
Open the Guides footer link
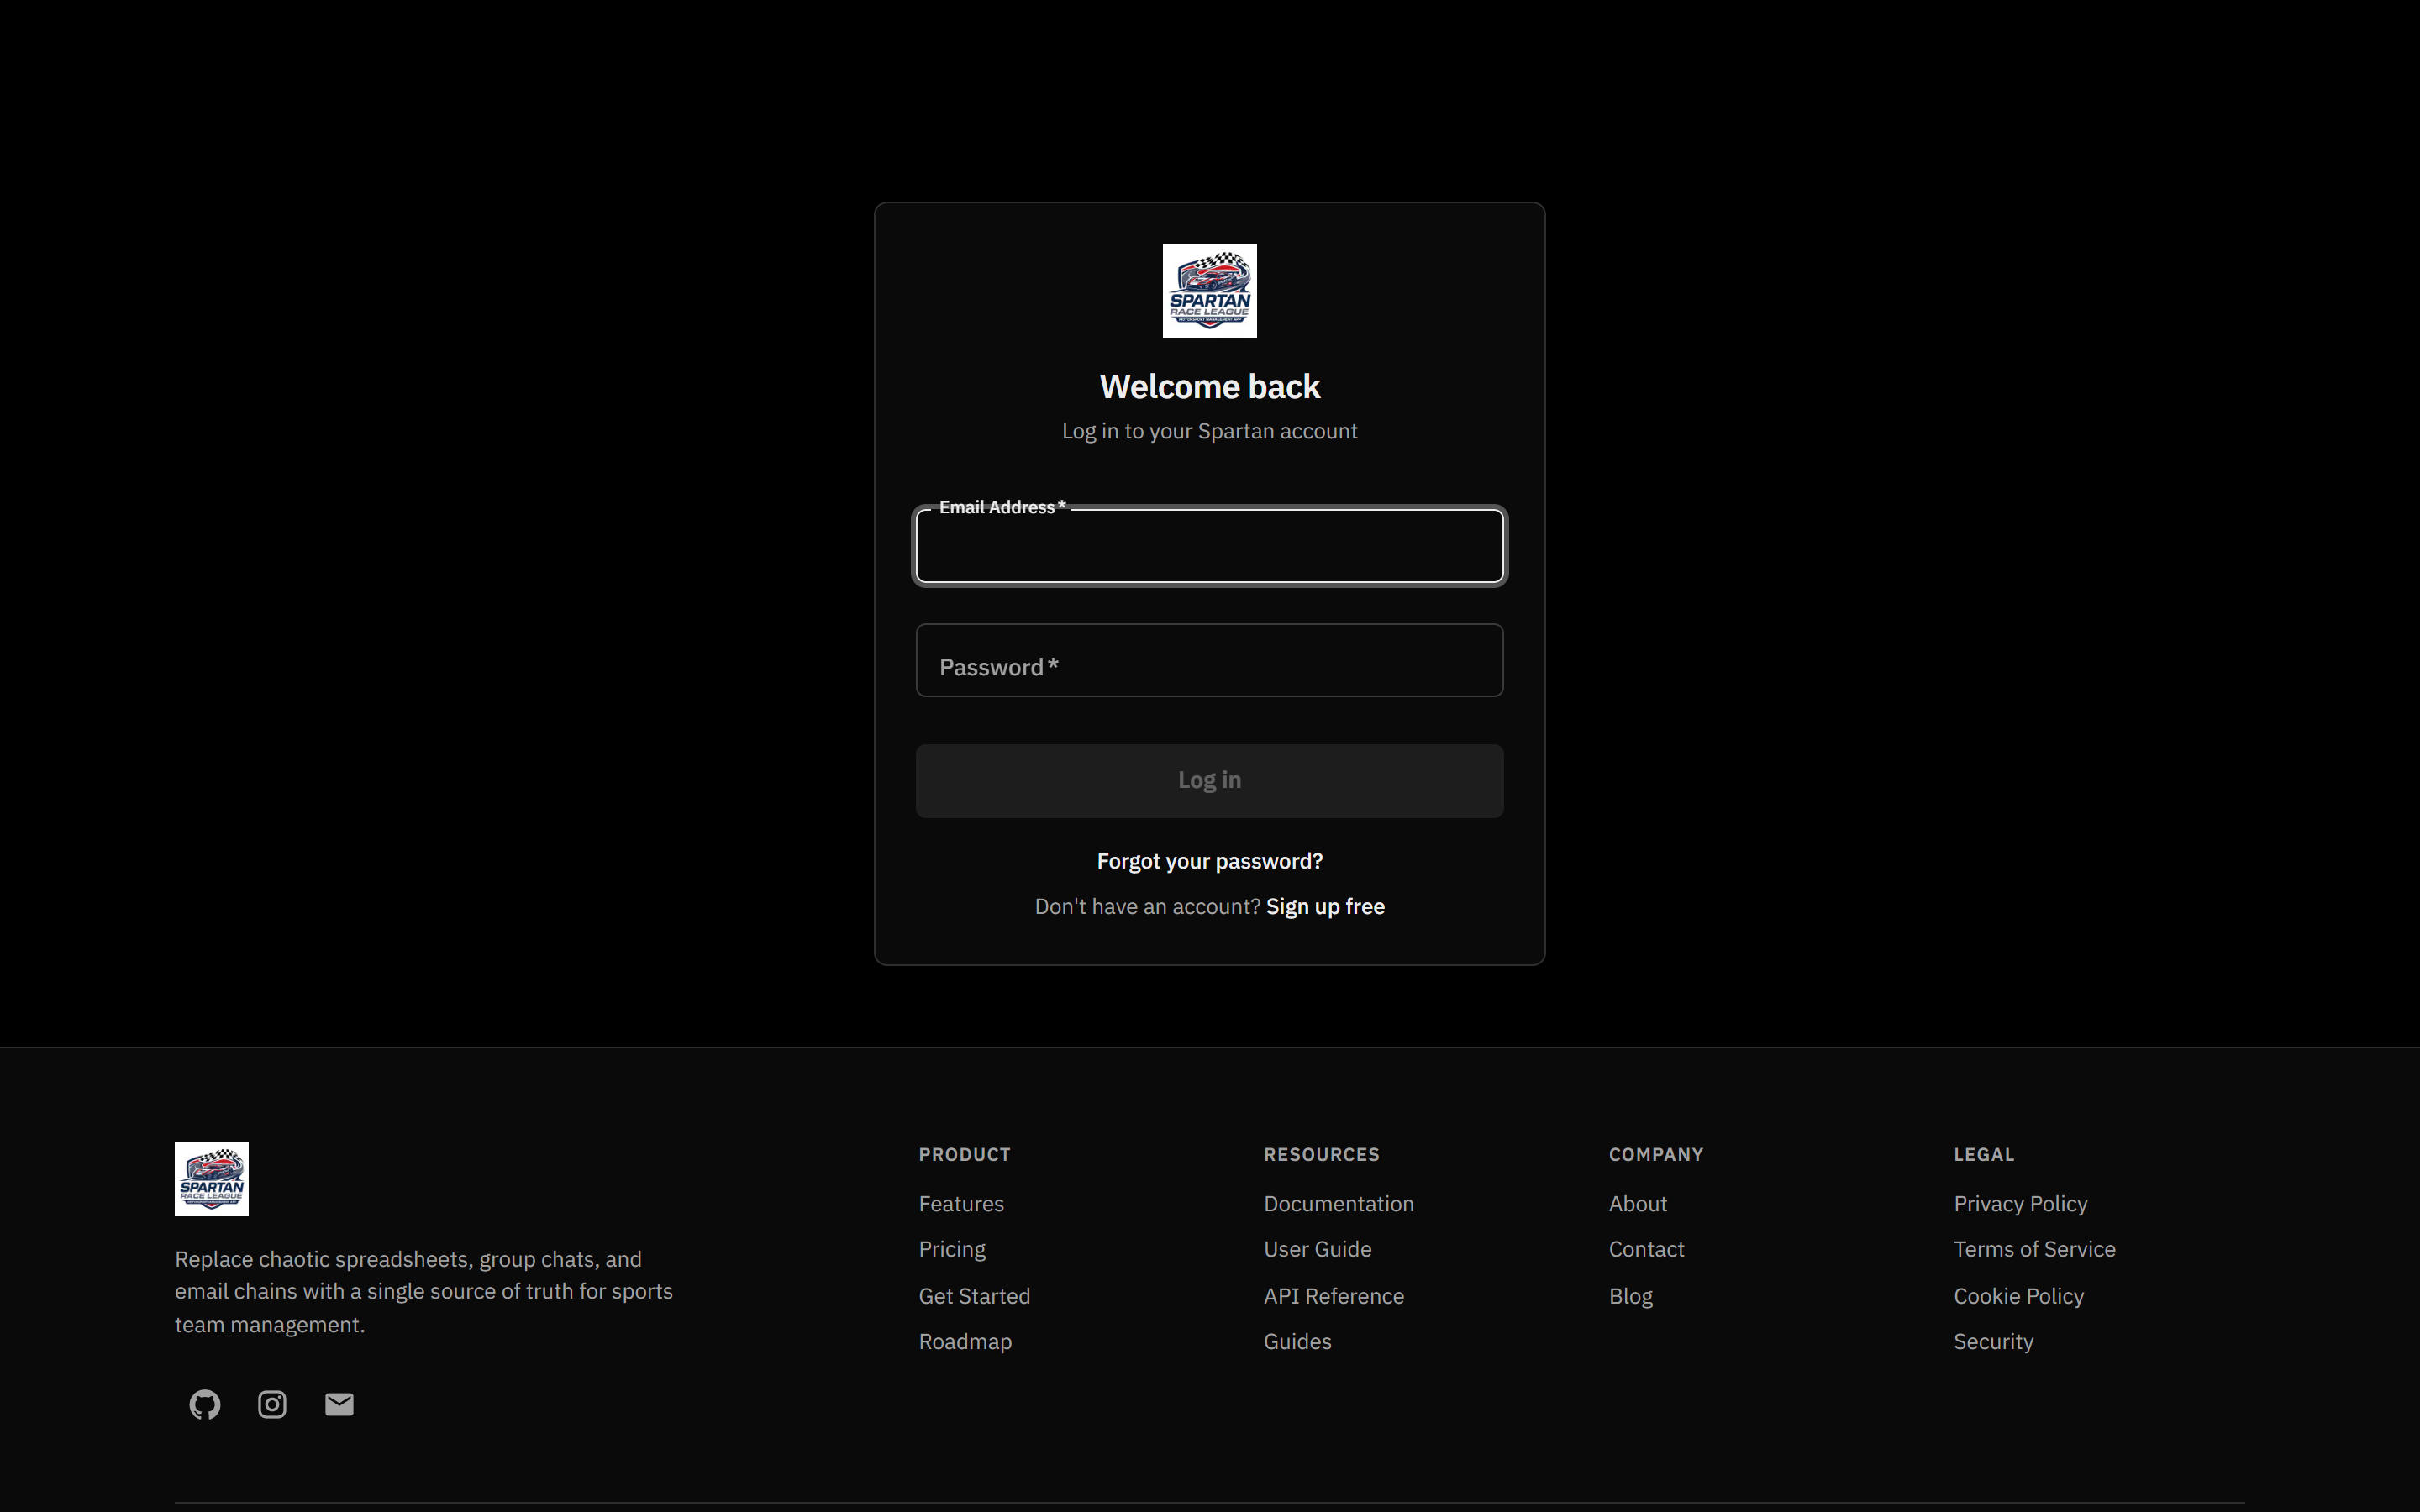[x=1297, y=1341]
